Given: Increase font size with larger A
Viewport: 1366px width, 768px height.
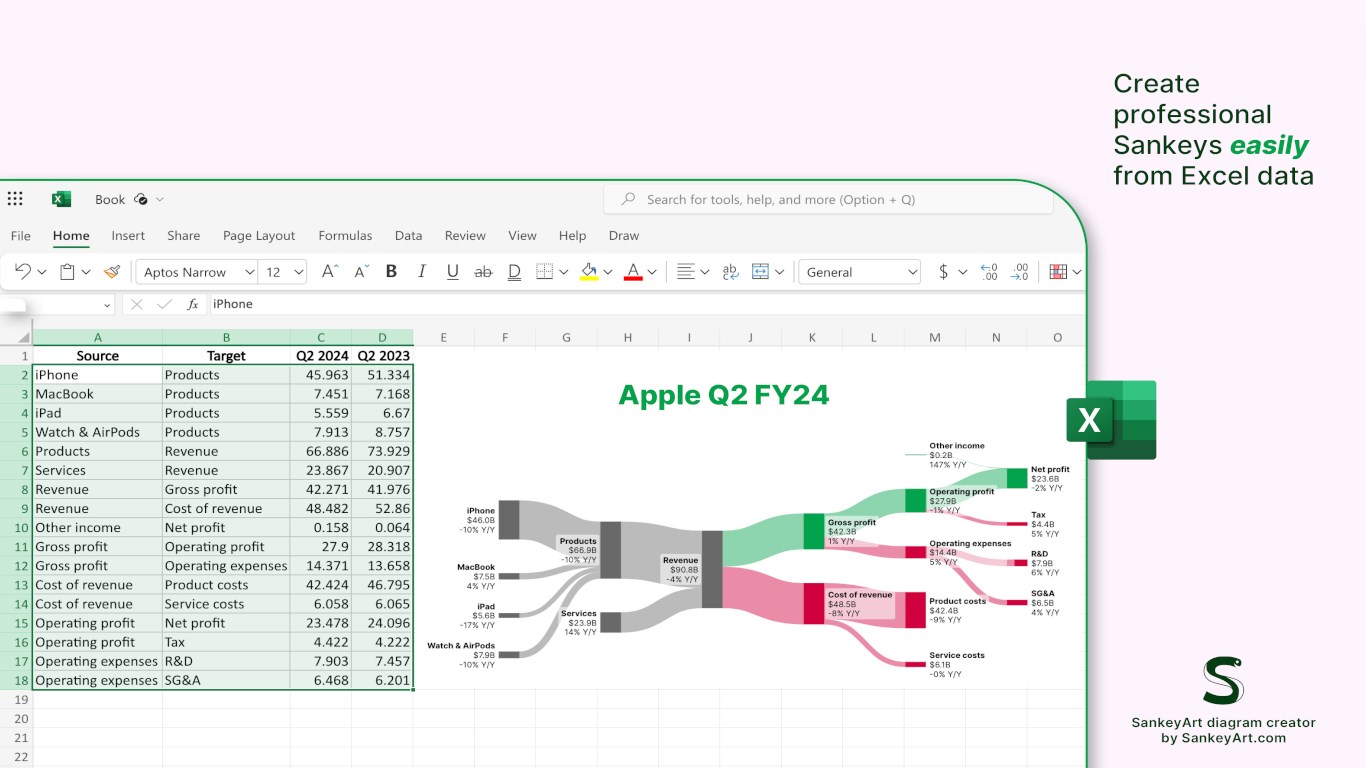Looking at the screenshot, I should click(330, 271).
